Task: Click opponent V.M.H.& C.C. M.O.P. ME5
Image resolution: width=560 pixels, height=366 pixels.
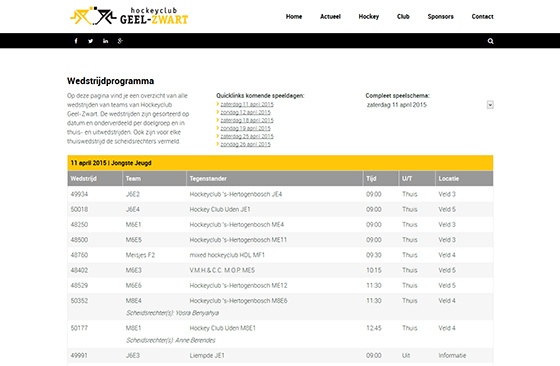Action: coord(222,270)
